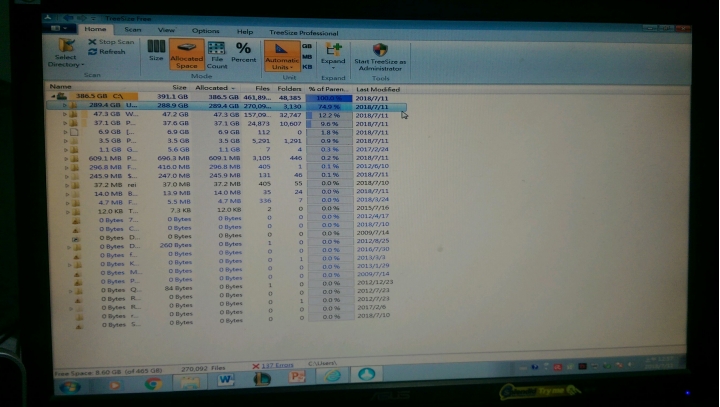Open the application file menu button
720x407 pixels.
(x=58, y=28)
